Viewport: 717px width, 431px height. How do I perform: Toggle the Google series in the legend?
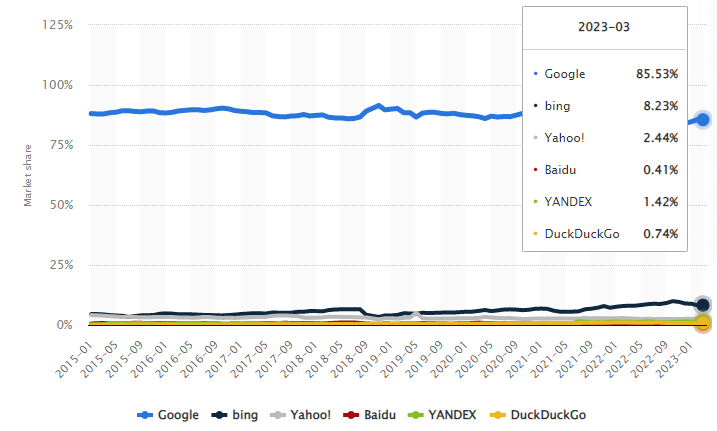point(168,415)
